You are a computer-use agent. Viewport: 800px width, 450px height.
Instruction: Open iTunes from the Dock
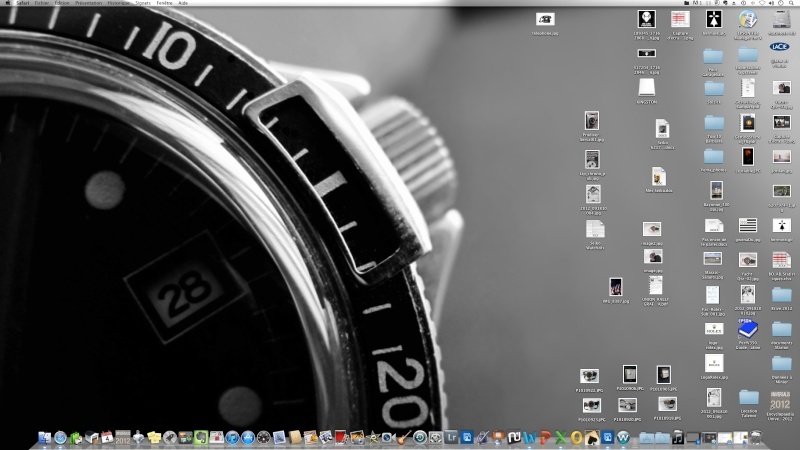click(x=232, y=437)
